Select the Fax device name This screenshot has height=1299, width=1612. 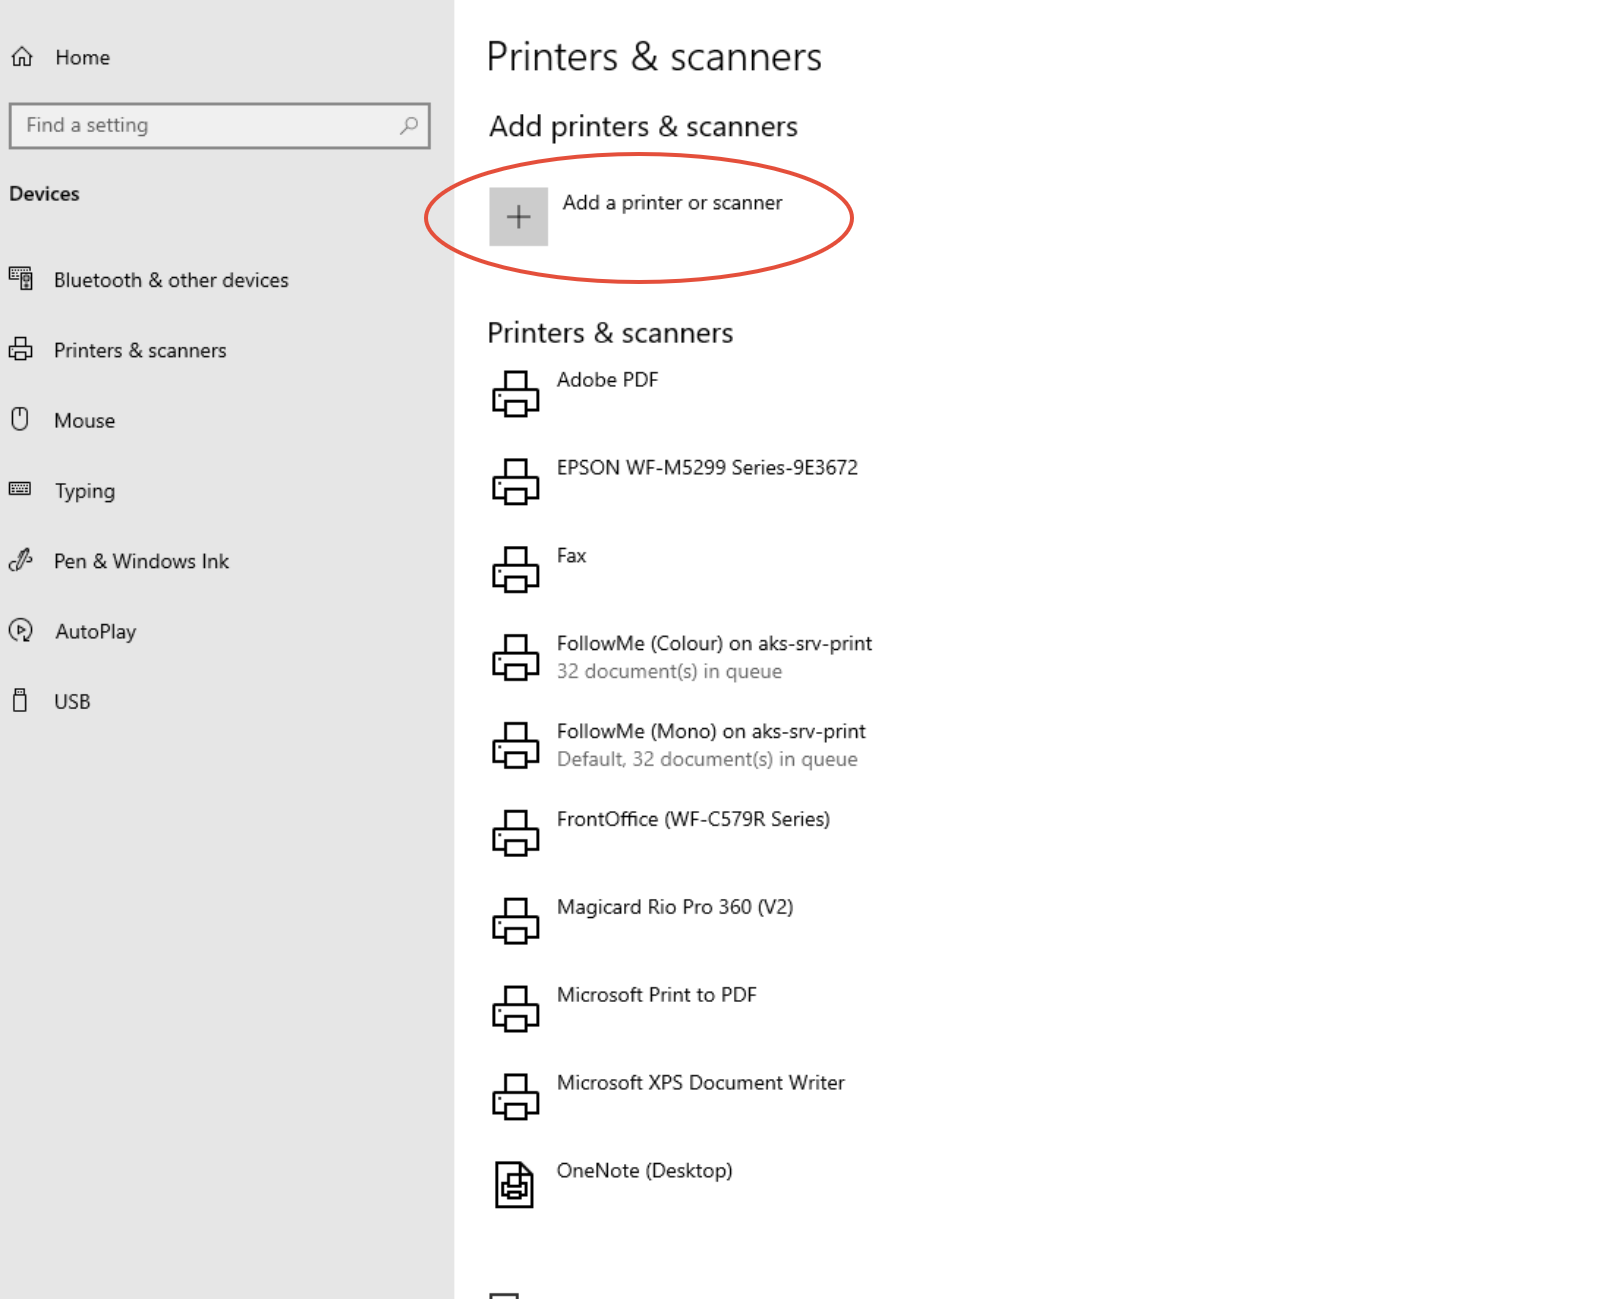[571, 556]
